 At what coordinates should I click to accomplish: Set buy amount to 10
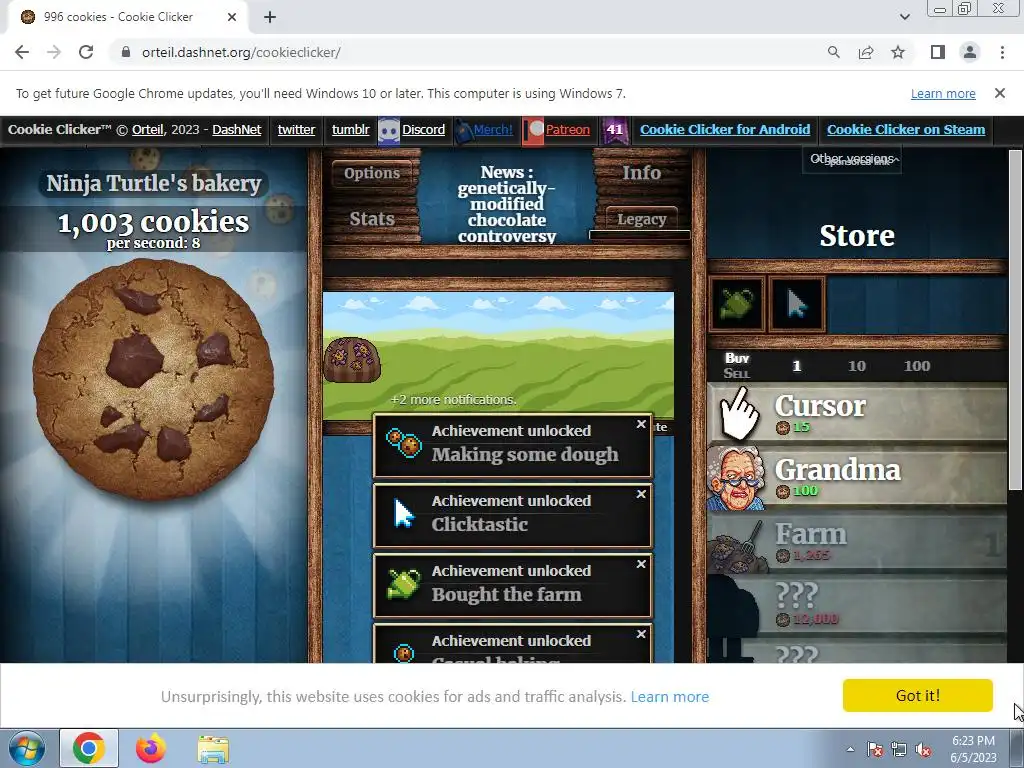pos(857,366)
